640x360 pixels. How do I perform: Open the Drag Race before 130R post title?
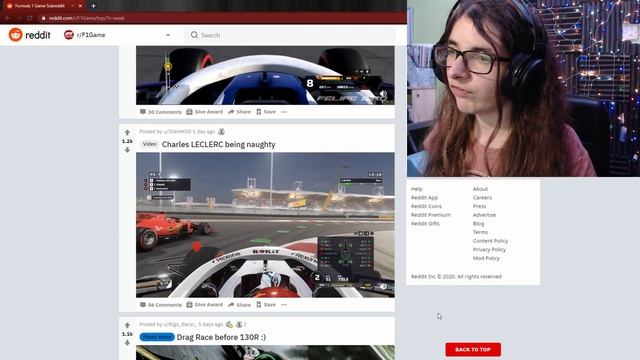coord(221,337)
